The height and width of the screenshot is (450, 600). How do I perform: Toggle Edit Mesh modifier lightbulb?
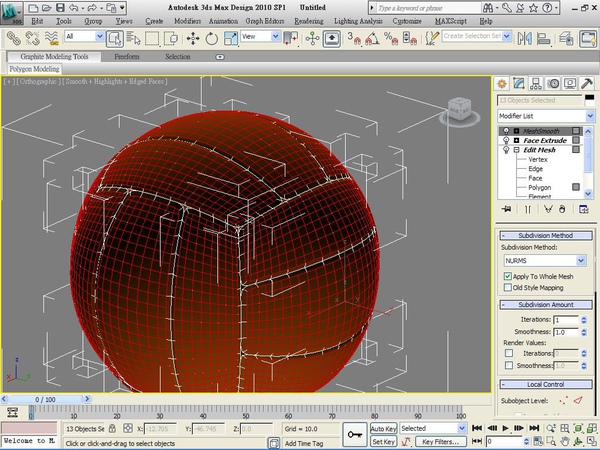(505, 150)
